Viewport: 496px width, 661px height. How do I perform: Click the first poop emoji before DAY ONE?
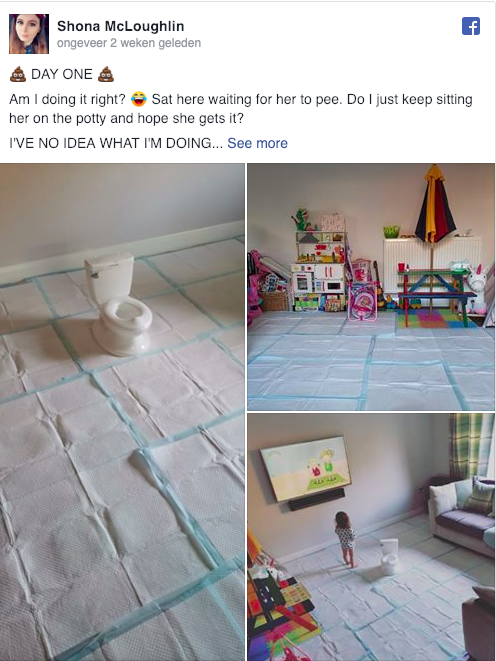[x=18, y=74]
